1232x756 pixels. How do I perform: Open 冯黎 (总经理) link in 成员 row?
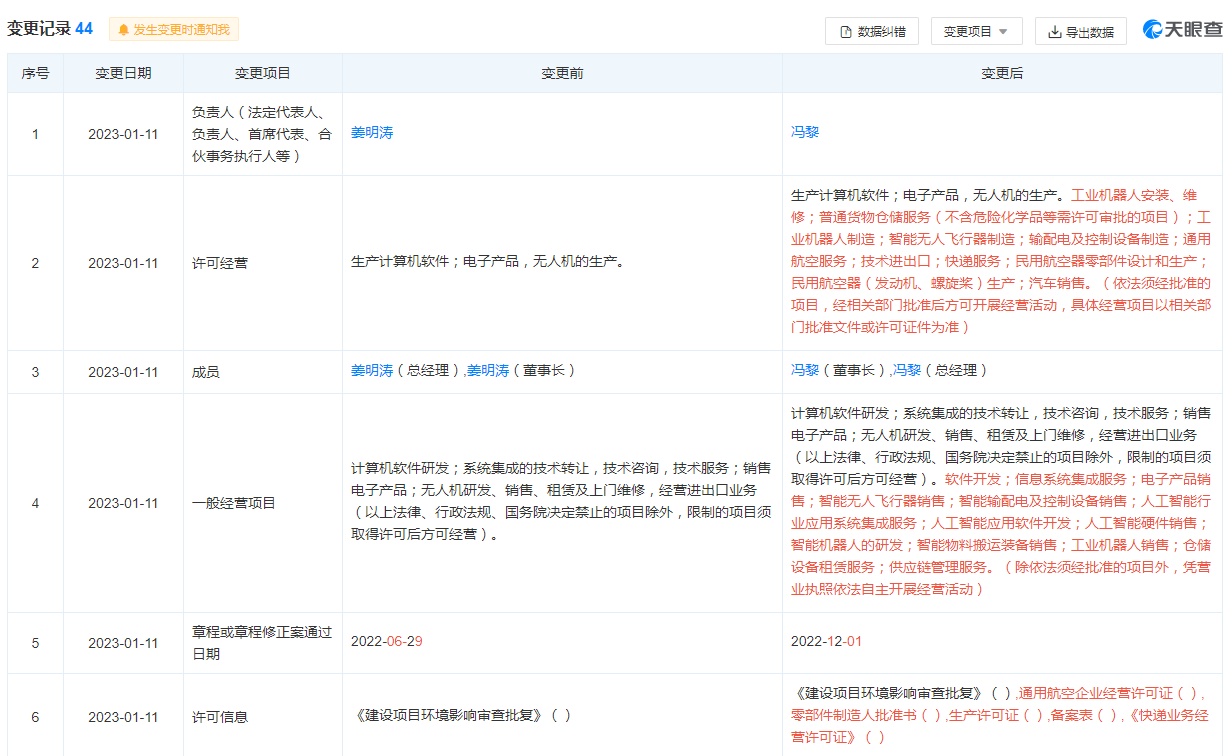click(907, 371)
